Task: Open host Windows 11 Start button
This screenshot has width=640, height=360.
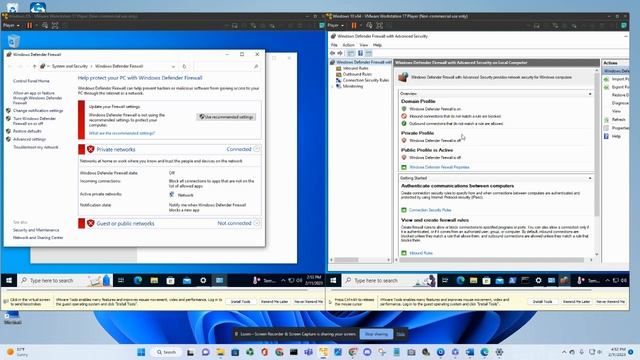Action: pyautogui.click(x=141, y=352)
